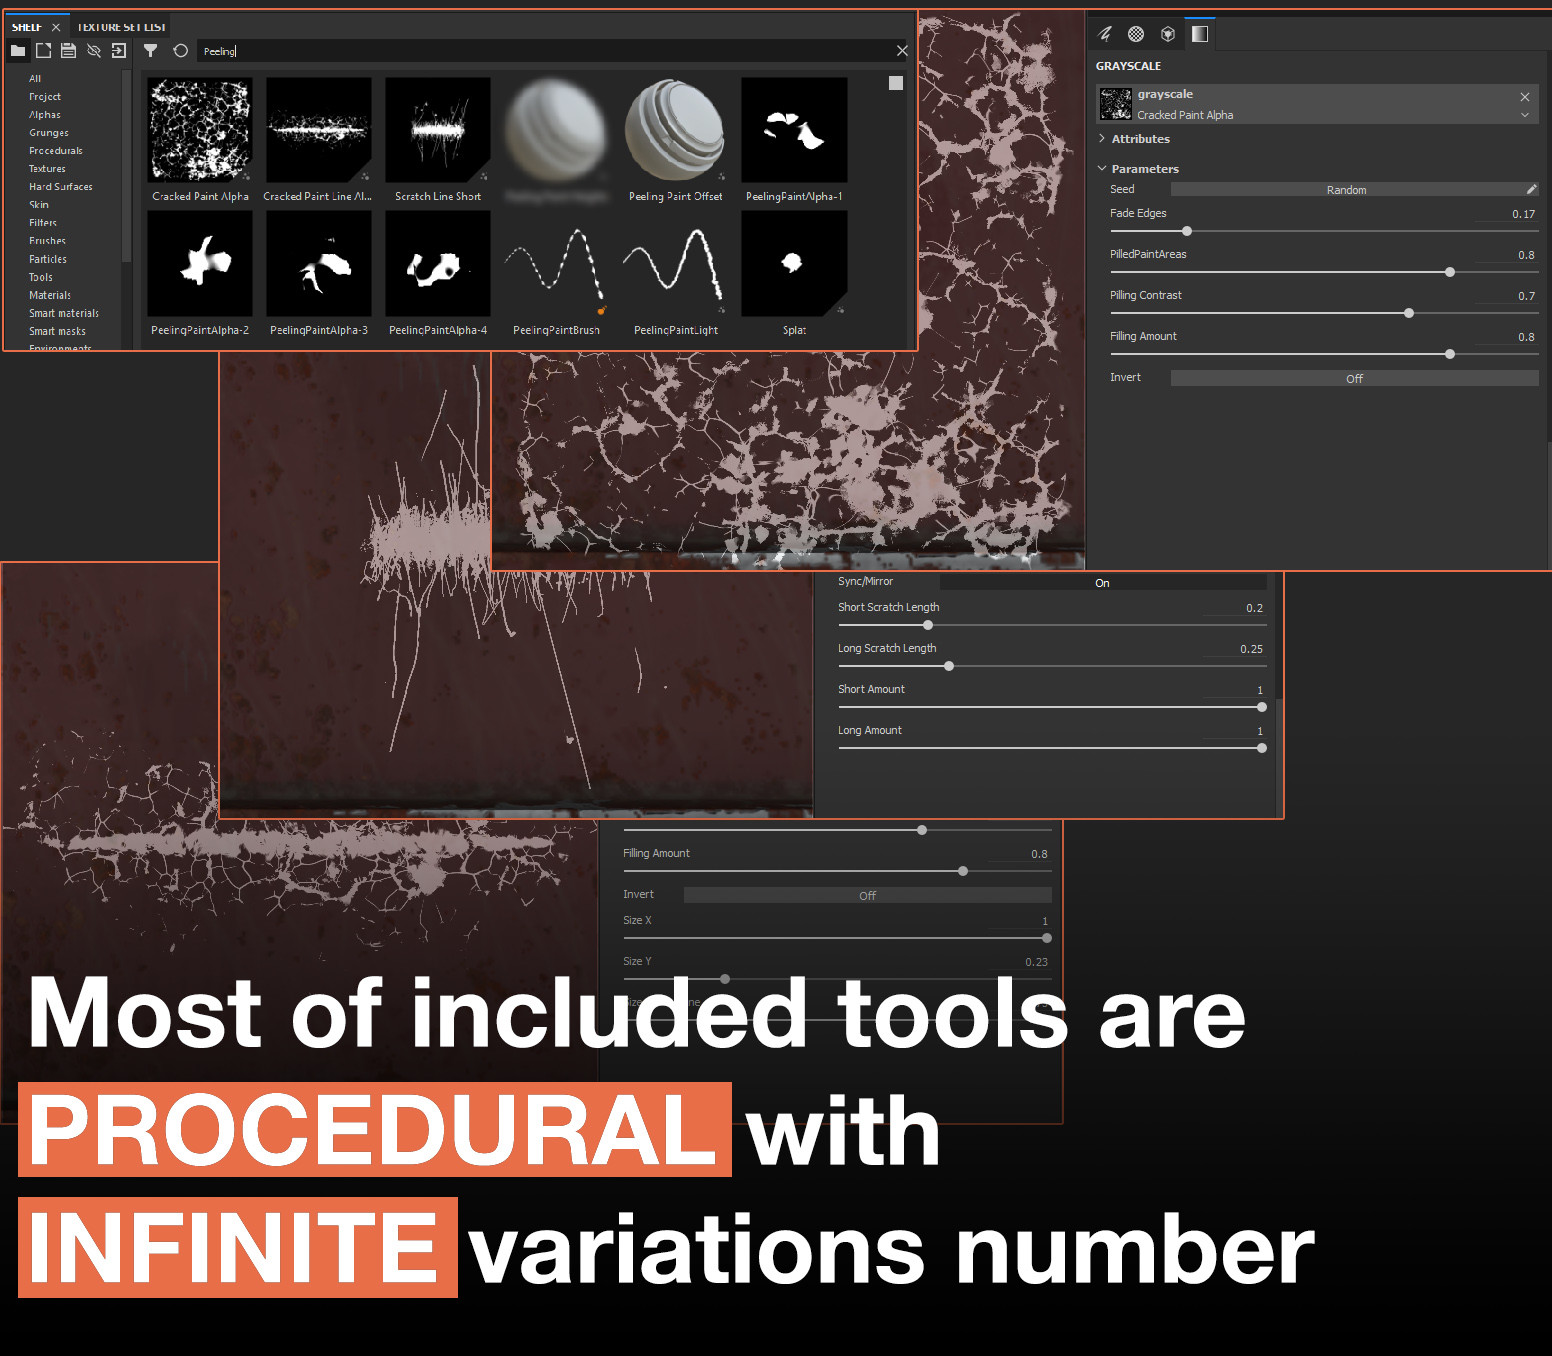Select the Cracked Paint Line Alpha thumbnail
1552x1356 pixels.
(x=319, y=131)
